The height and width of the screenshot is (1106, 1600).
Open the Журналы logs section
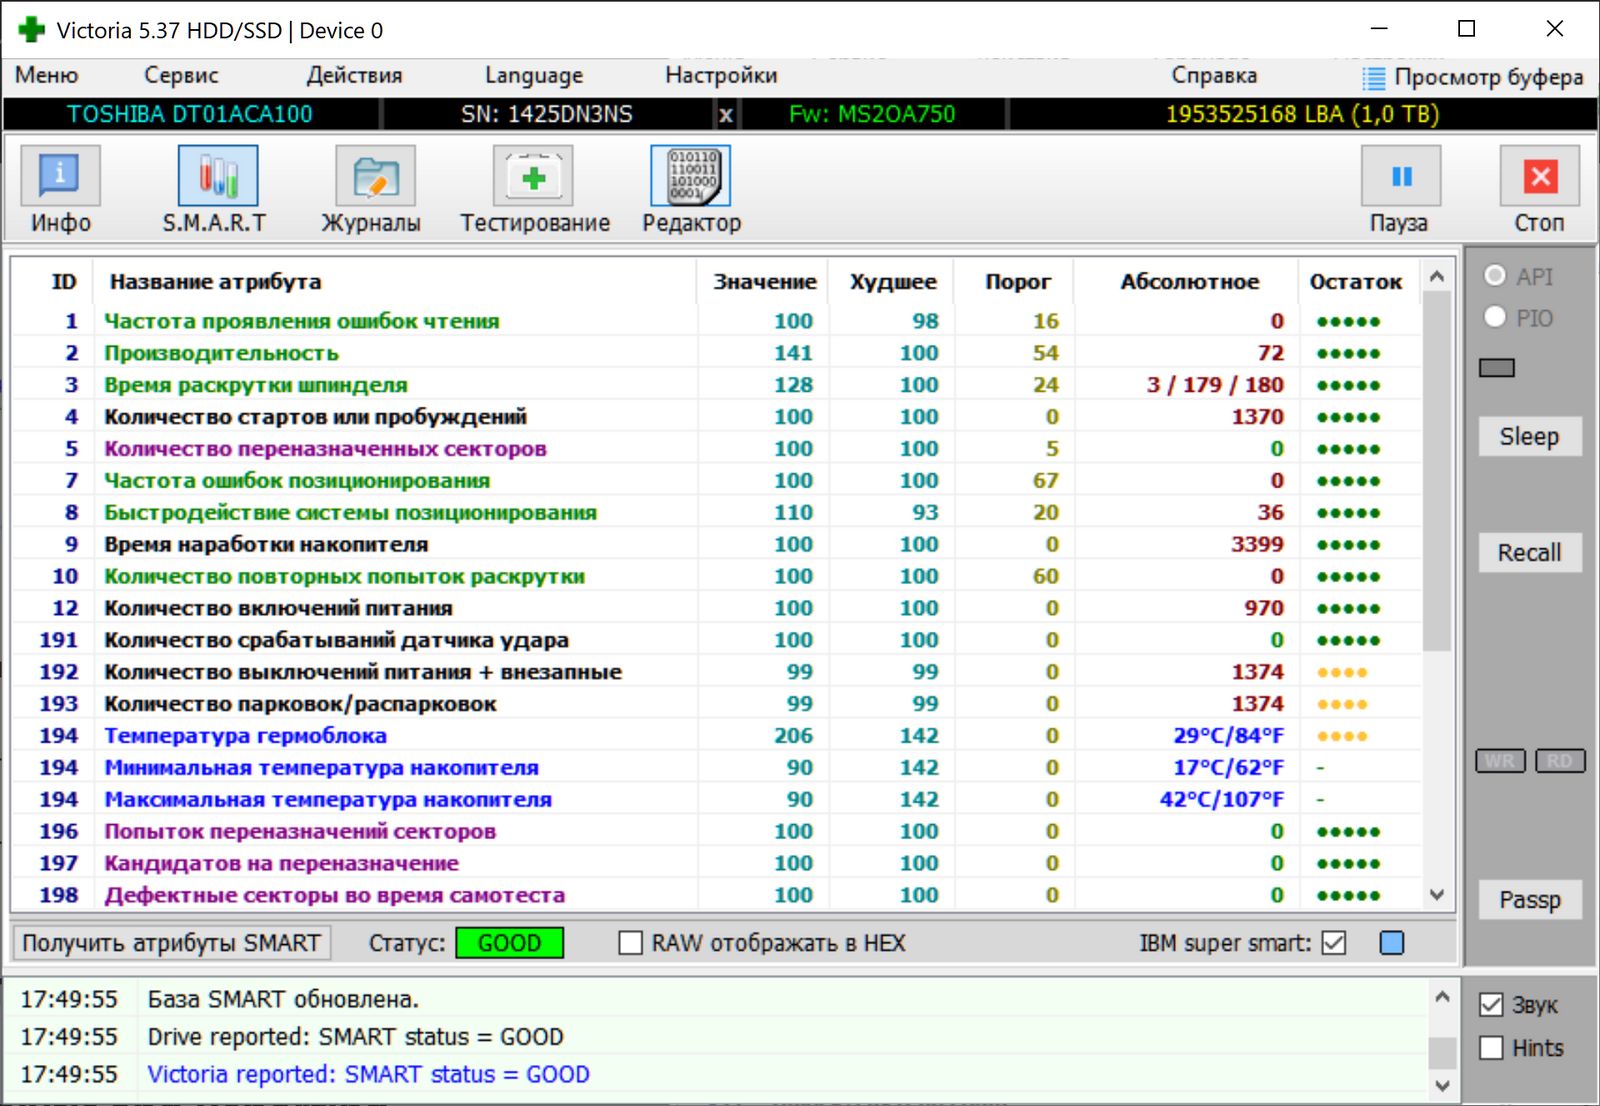coord(374,177)
